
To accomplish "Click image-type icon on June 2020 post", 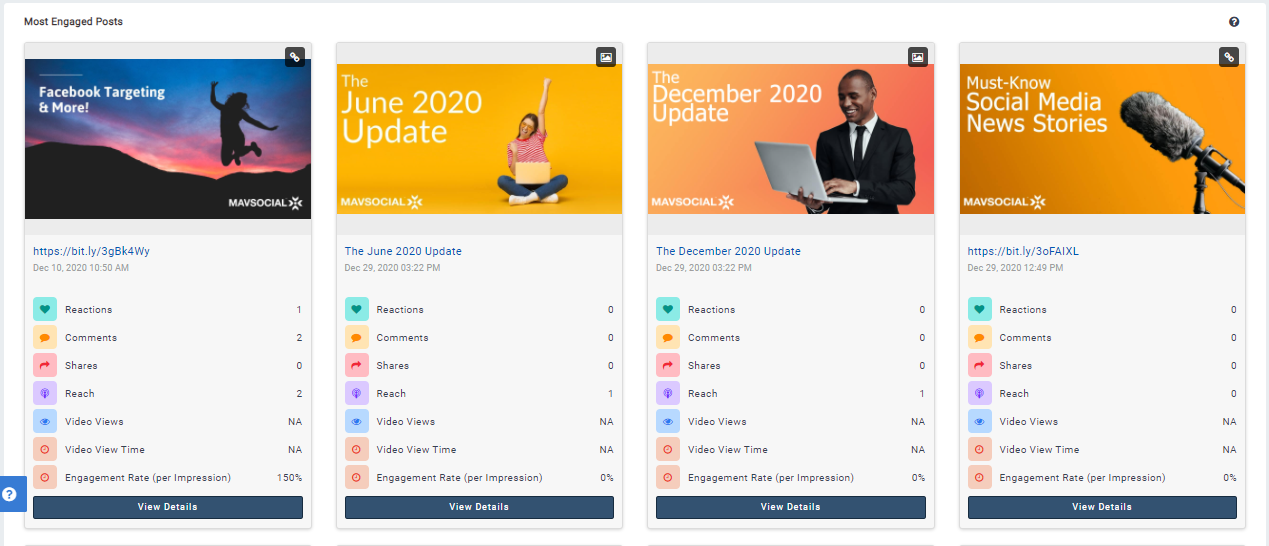I will 606,57.
